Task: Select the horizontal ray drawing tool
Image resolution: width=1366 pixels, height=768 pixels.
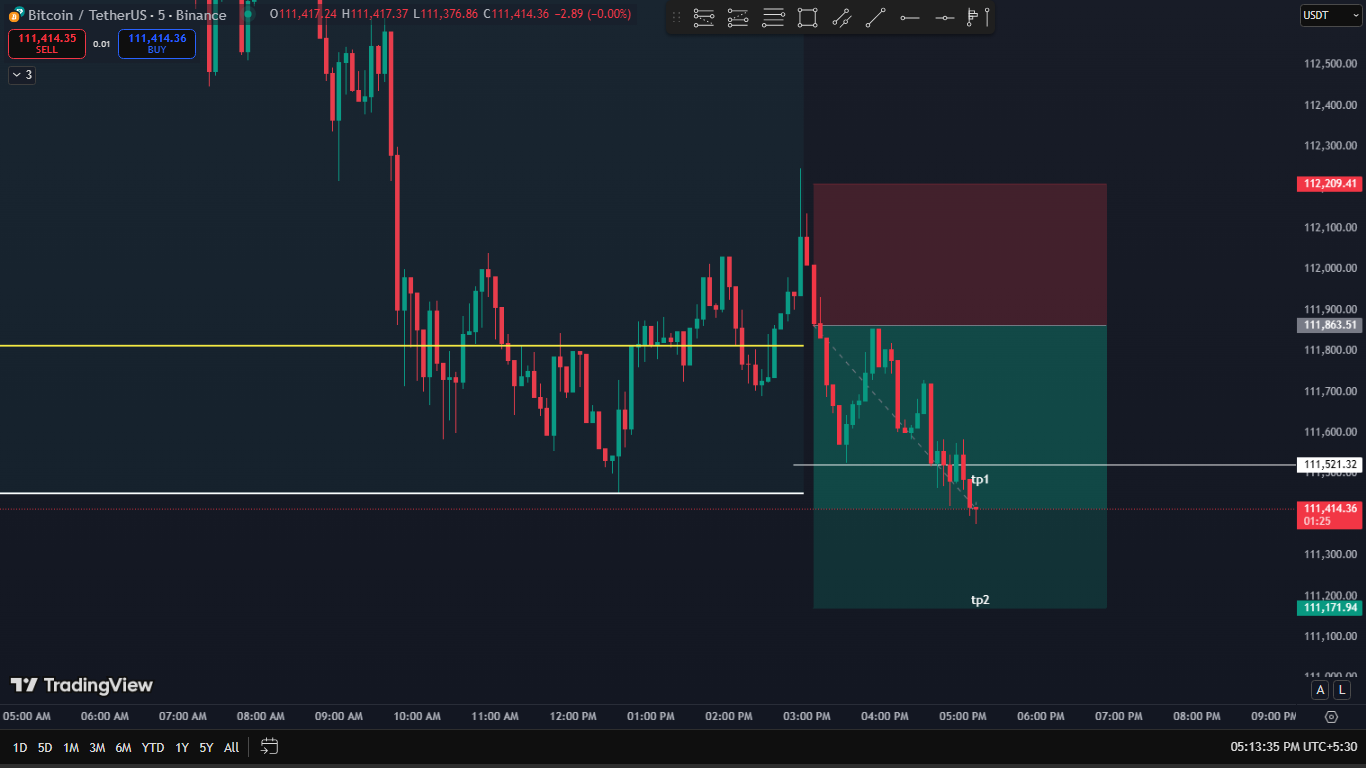Action: (x=909, y=17)
